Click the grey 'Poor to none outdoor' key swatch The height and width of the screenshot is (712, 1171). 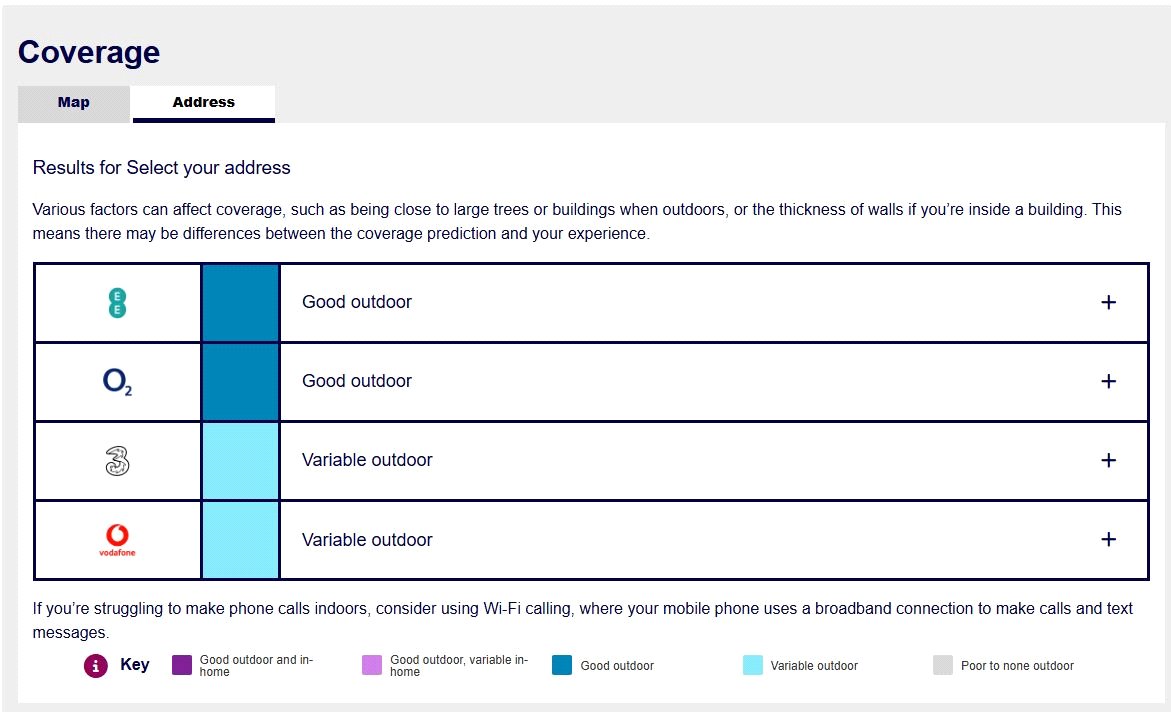pyautogui.click(x=943, y=665)
